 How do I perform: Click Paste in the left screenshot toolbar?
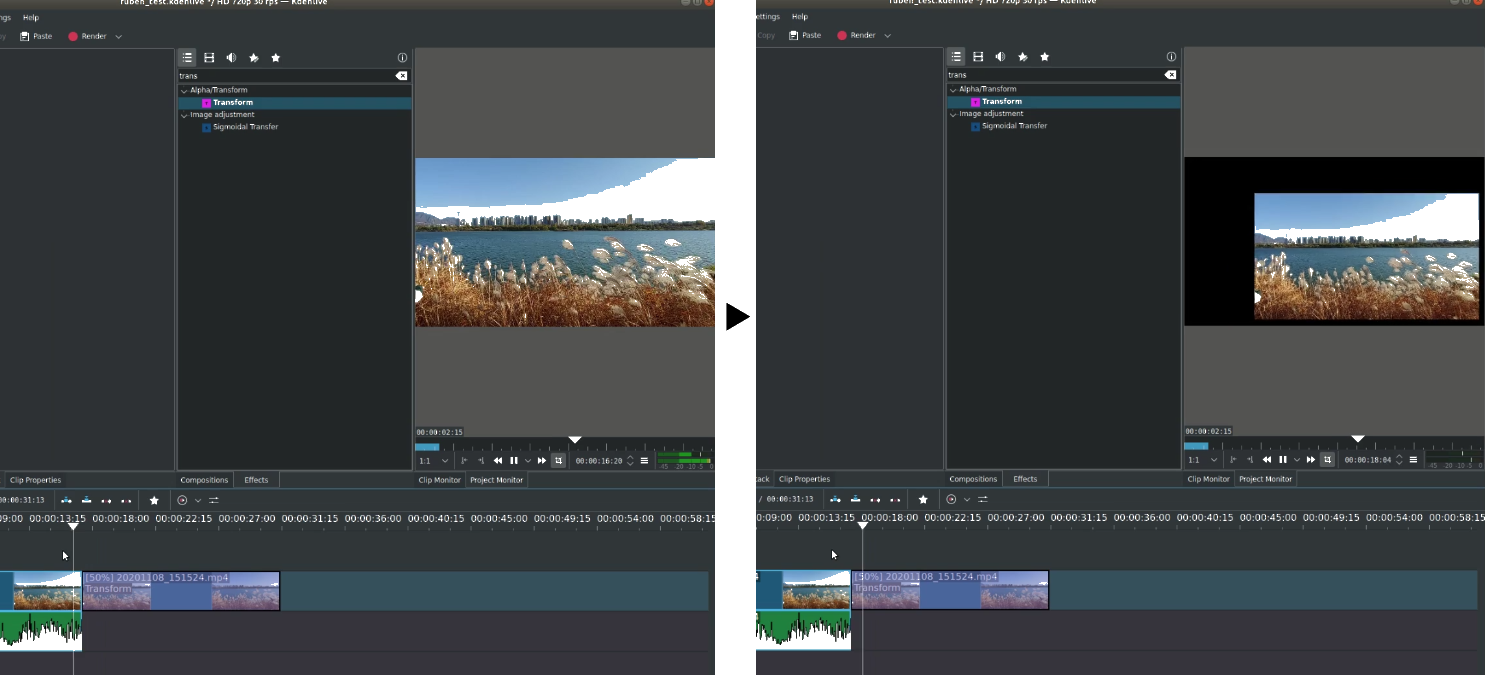coord(35,36)
